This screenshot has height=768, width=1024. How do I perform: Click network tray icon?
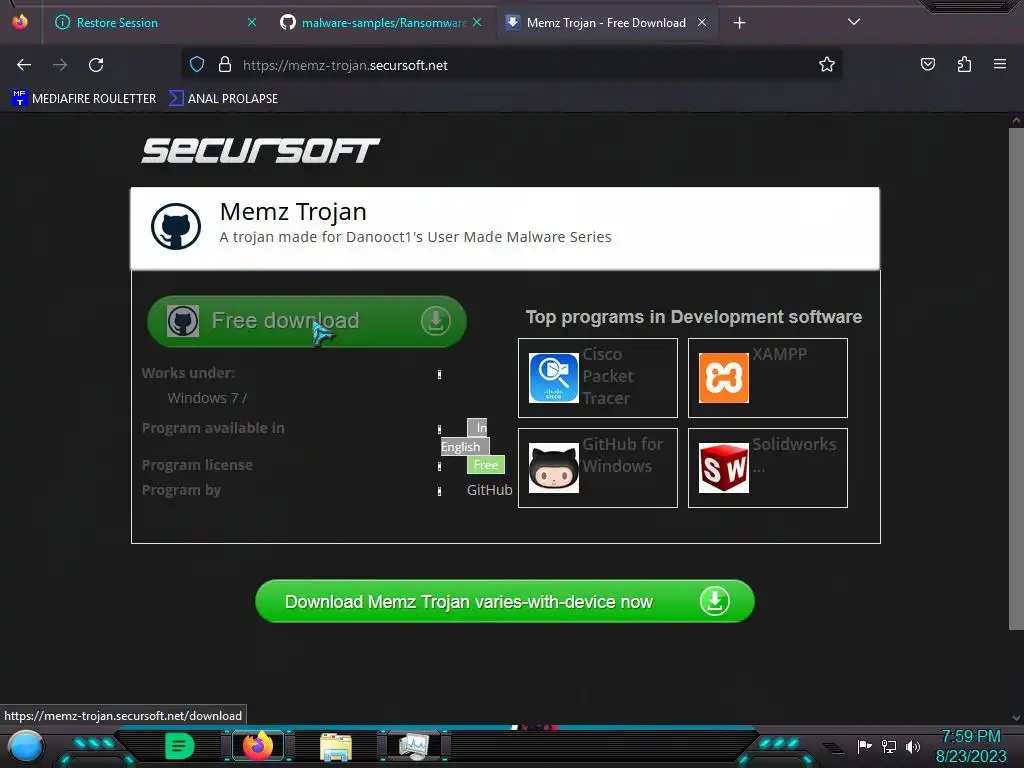pyautogui.click(x=889, y=746)
